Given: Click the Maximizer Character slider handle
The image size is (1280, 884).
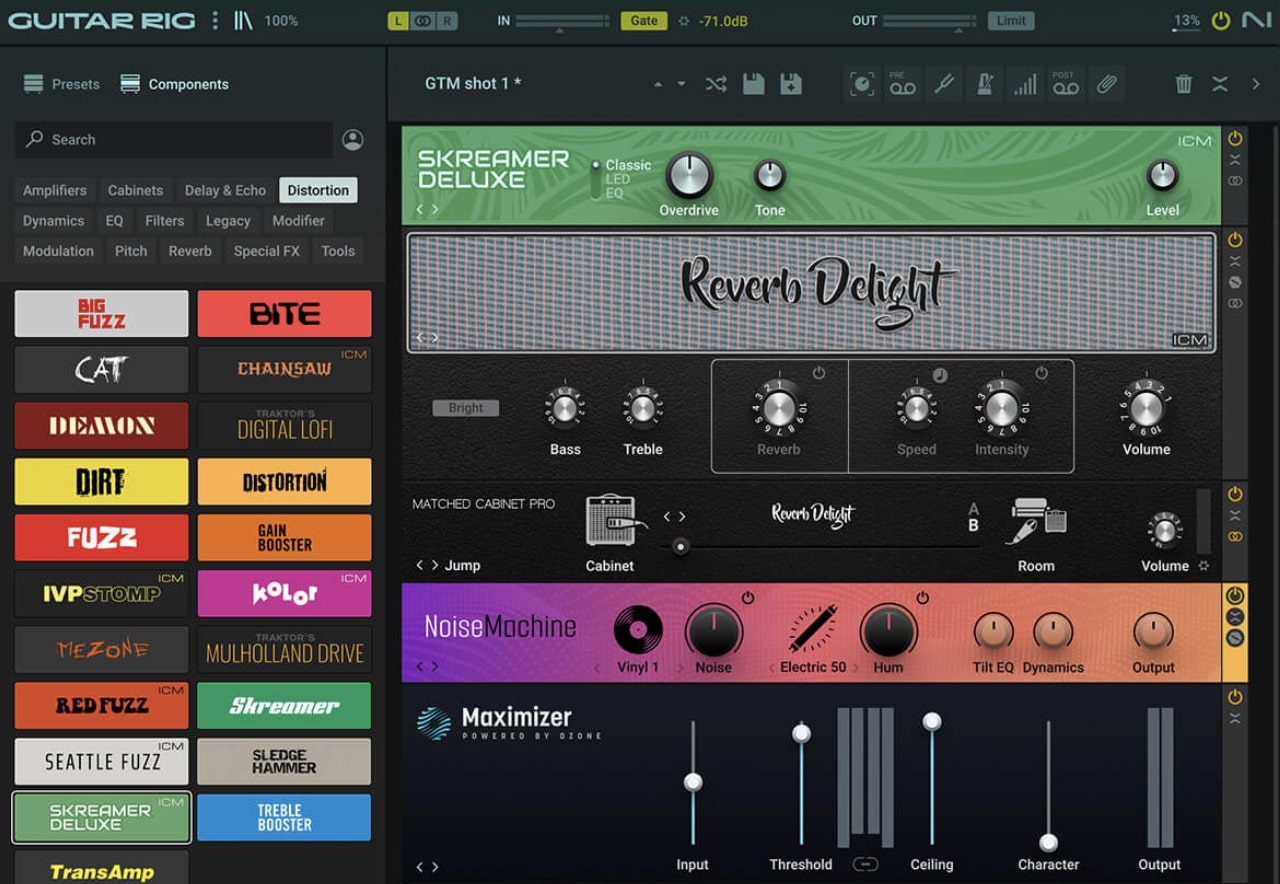Looking at the screenshot, I should pyautogui.click(x=1048, y=842).
